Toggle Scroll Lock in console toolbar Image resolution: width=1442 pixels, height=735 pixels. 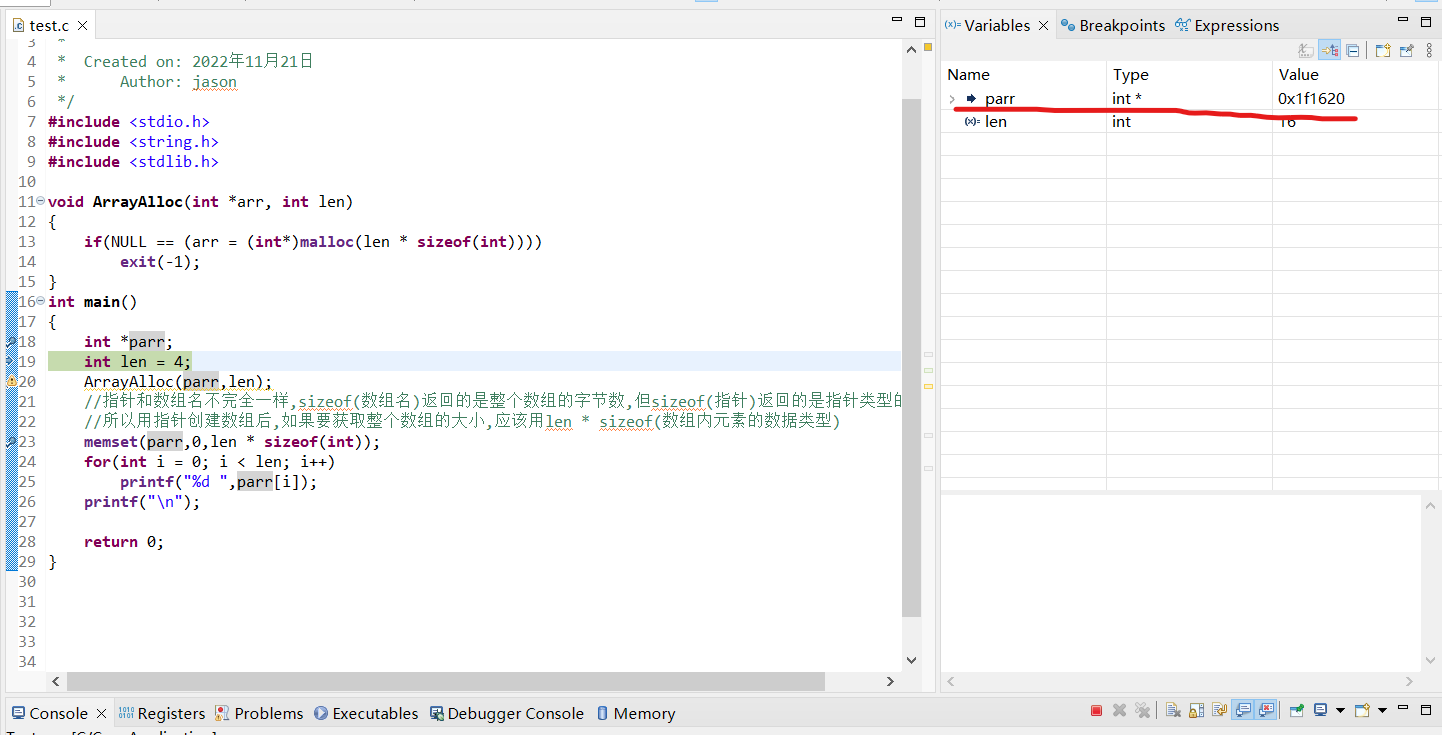pos(1196,710)
